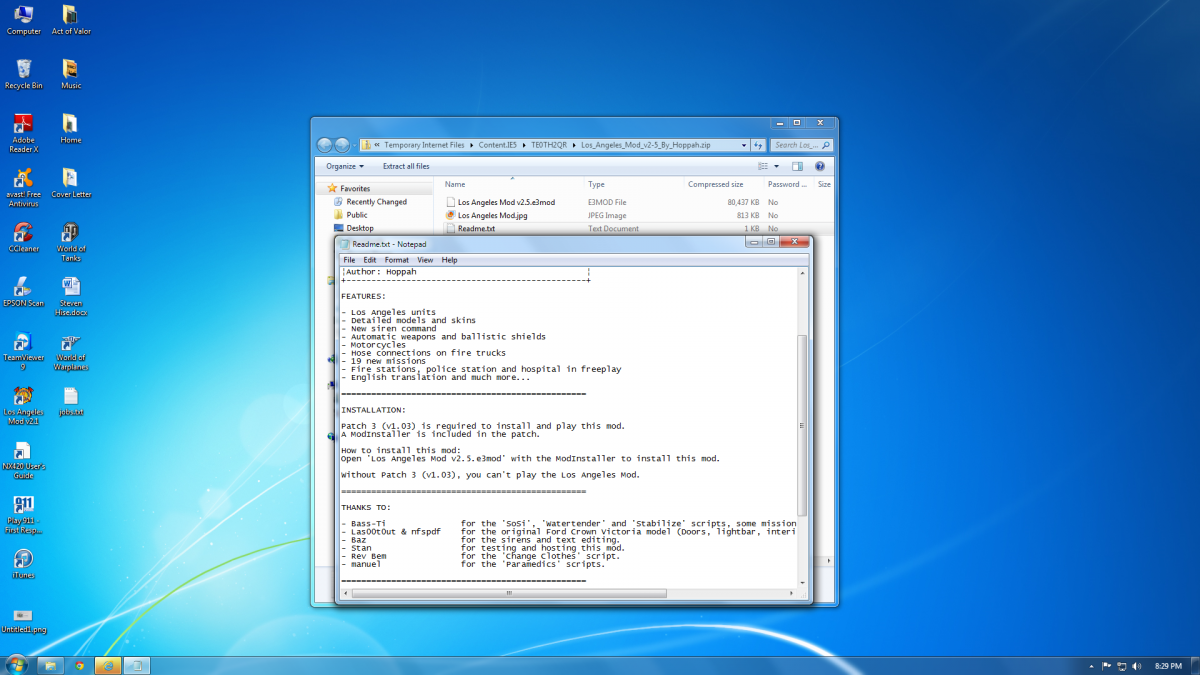Switch to Notepad on the taskbar
The height and width of the screenshot is (675, 1200).
tap(137, 665)
